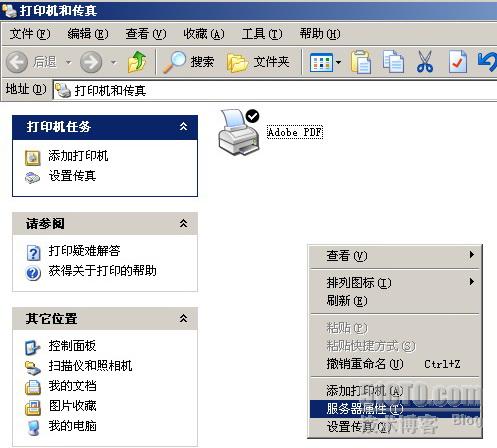497x448 pixels.
Task: Open the 文件(F) menu
Action: click(30, 34)
